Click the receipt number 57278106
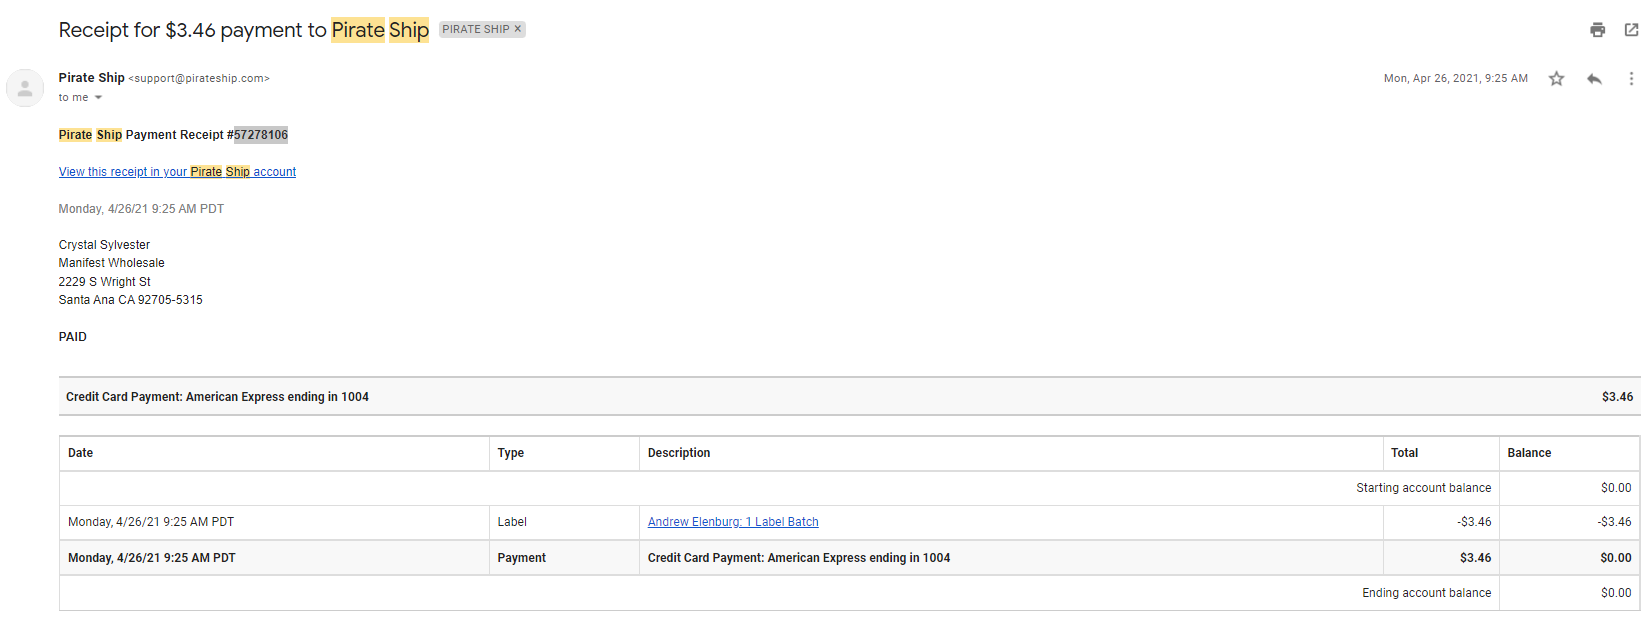 (261, 135)
